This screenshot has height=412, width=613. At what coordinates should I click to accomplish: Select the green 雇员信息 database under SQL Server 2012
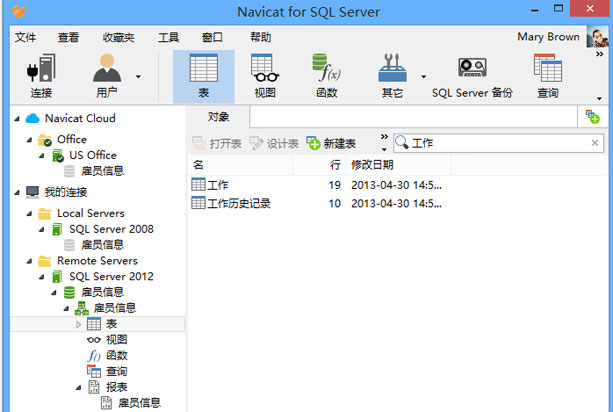(102, 292)
